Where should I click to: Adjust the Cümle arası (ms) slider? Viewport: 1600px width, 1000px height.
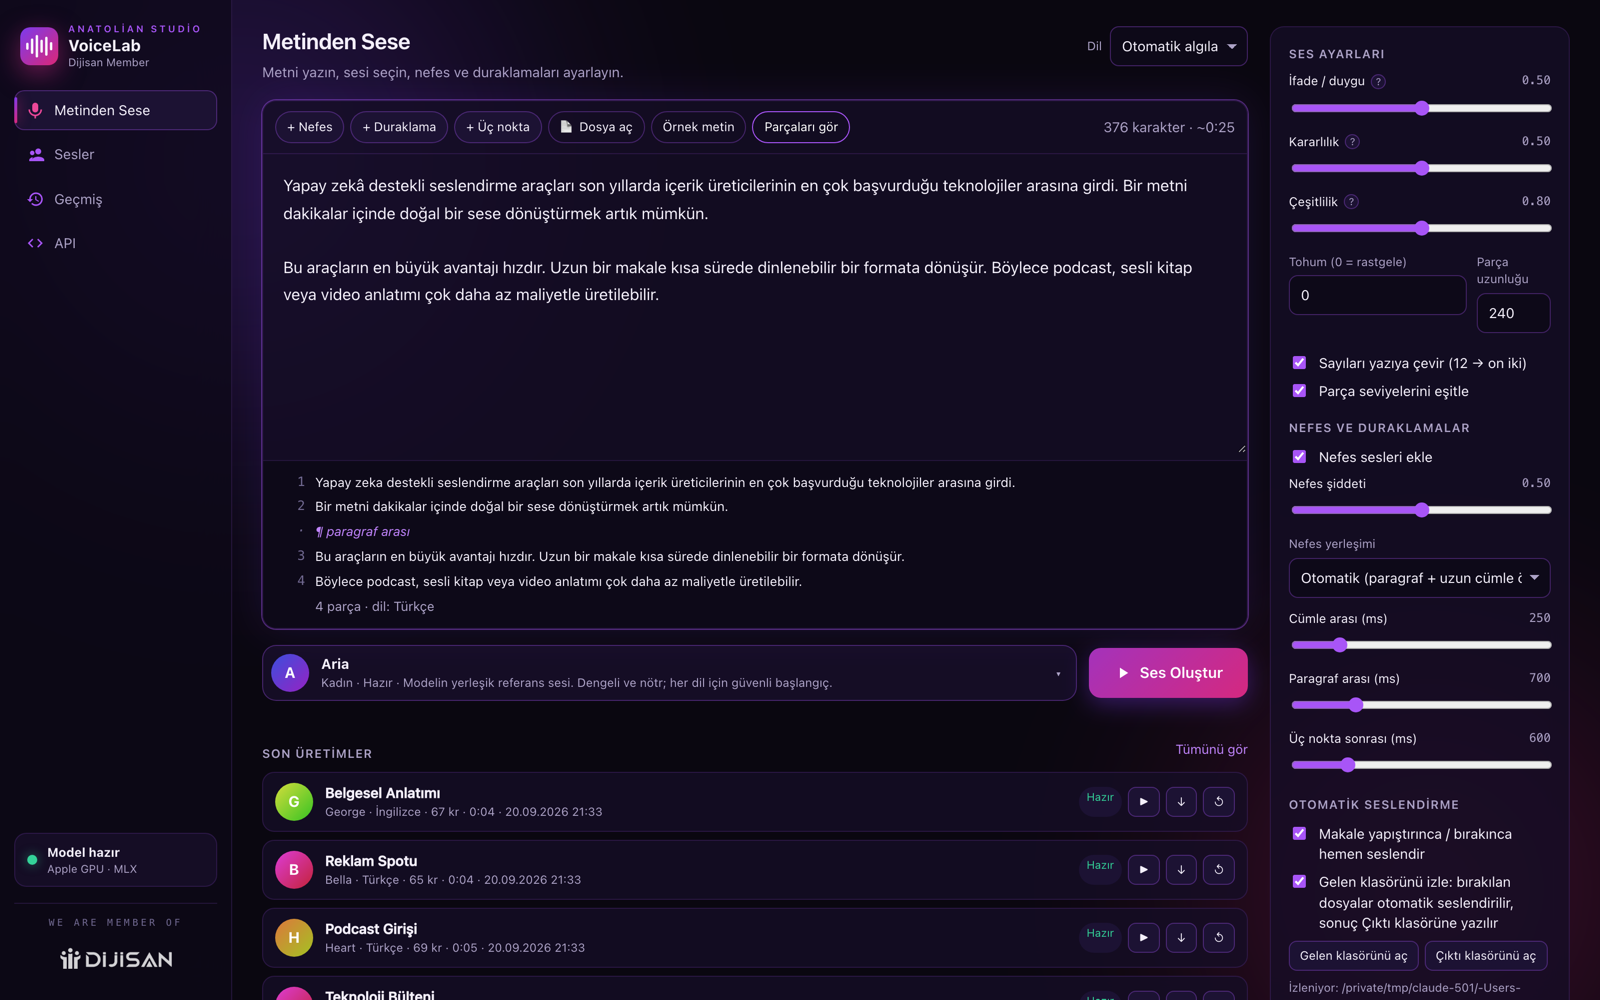coord(1421,645)
